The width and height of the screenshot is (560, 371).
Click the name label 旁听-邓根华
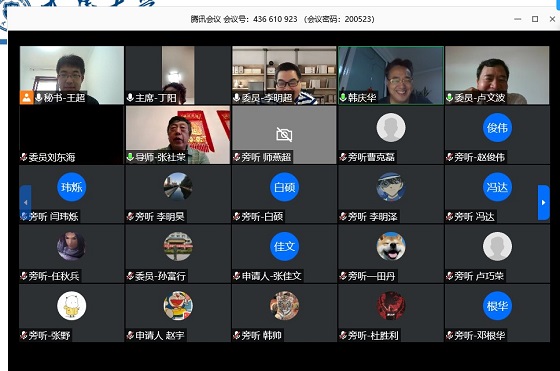[x=480, y=335]
